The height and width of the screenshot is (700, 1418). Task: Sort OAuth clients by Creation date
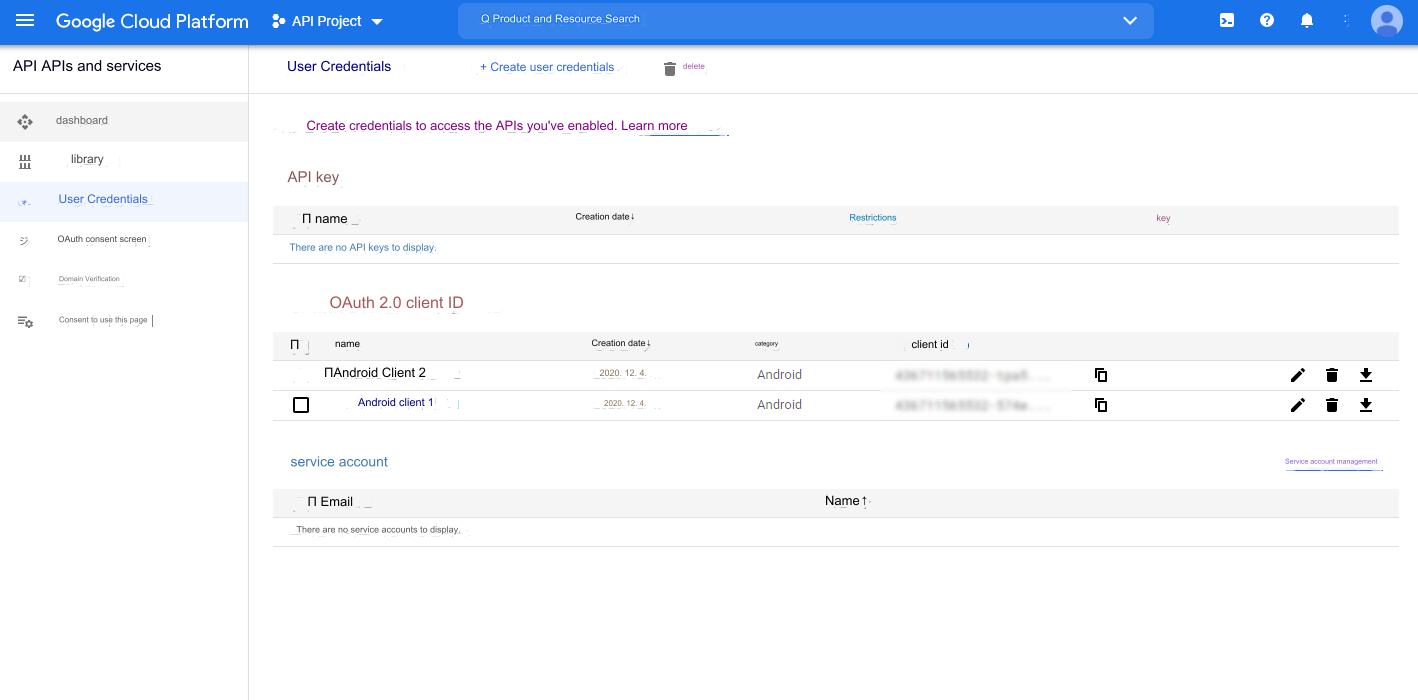(x=620, y=344)
